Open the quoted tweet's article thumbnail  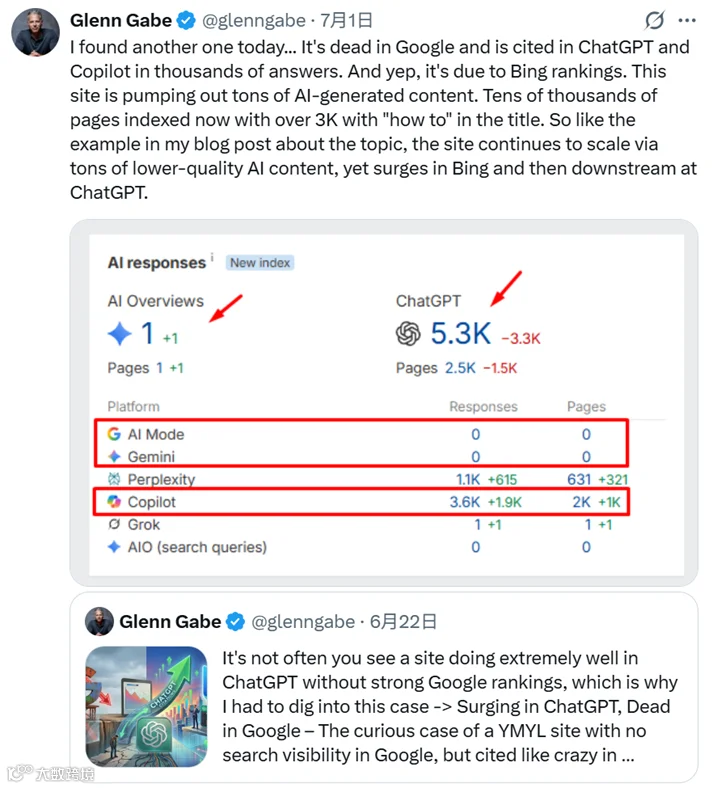click(146, 707)
